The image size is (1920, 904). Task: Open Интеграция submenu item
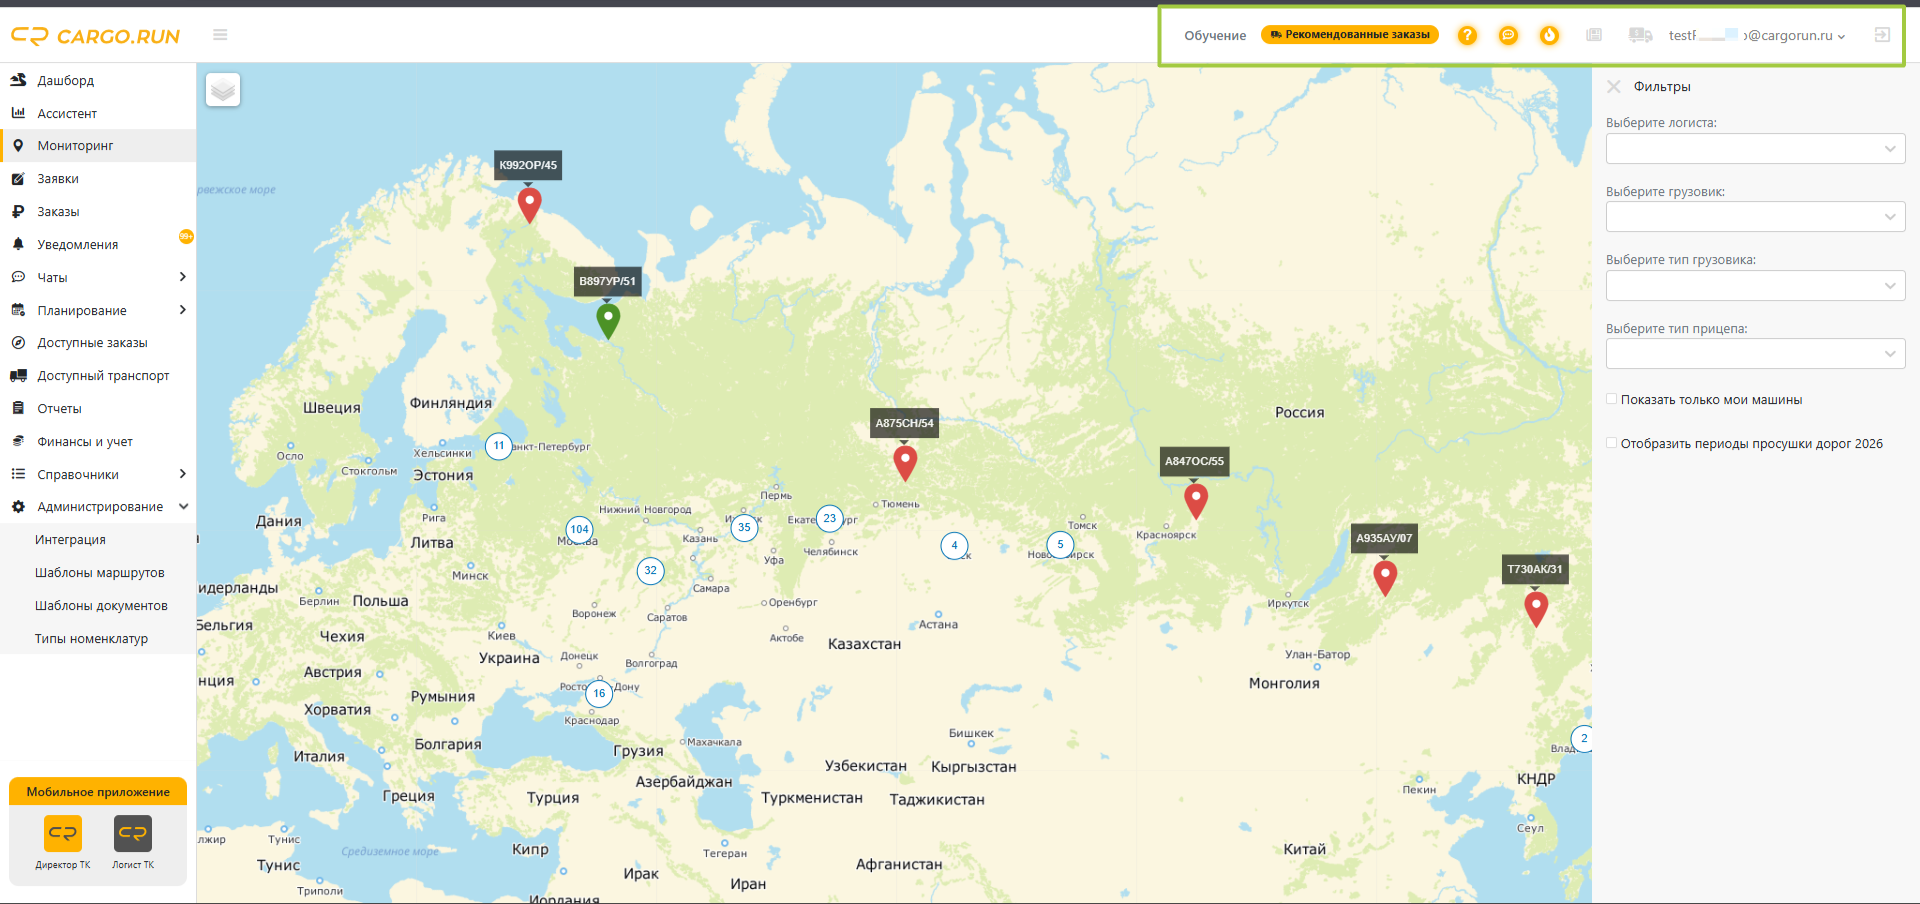tap(98, 540)
